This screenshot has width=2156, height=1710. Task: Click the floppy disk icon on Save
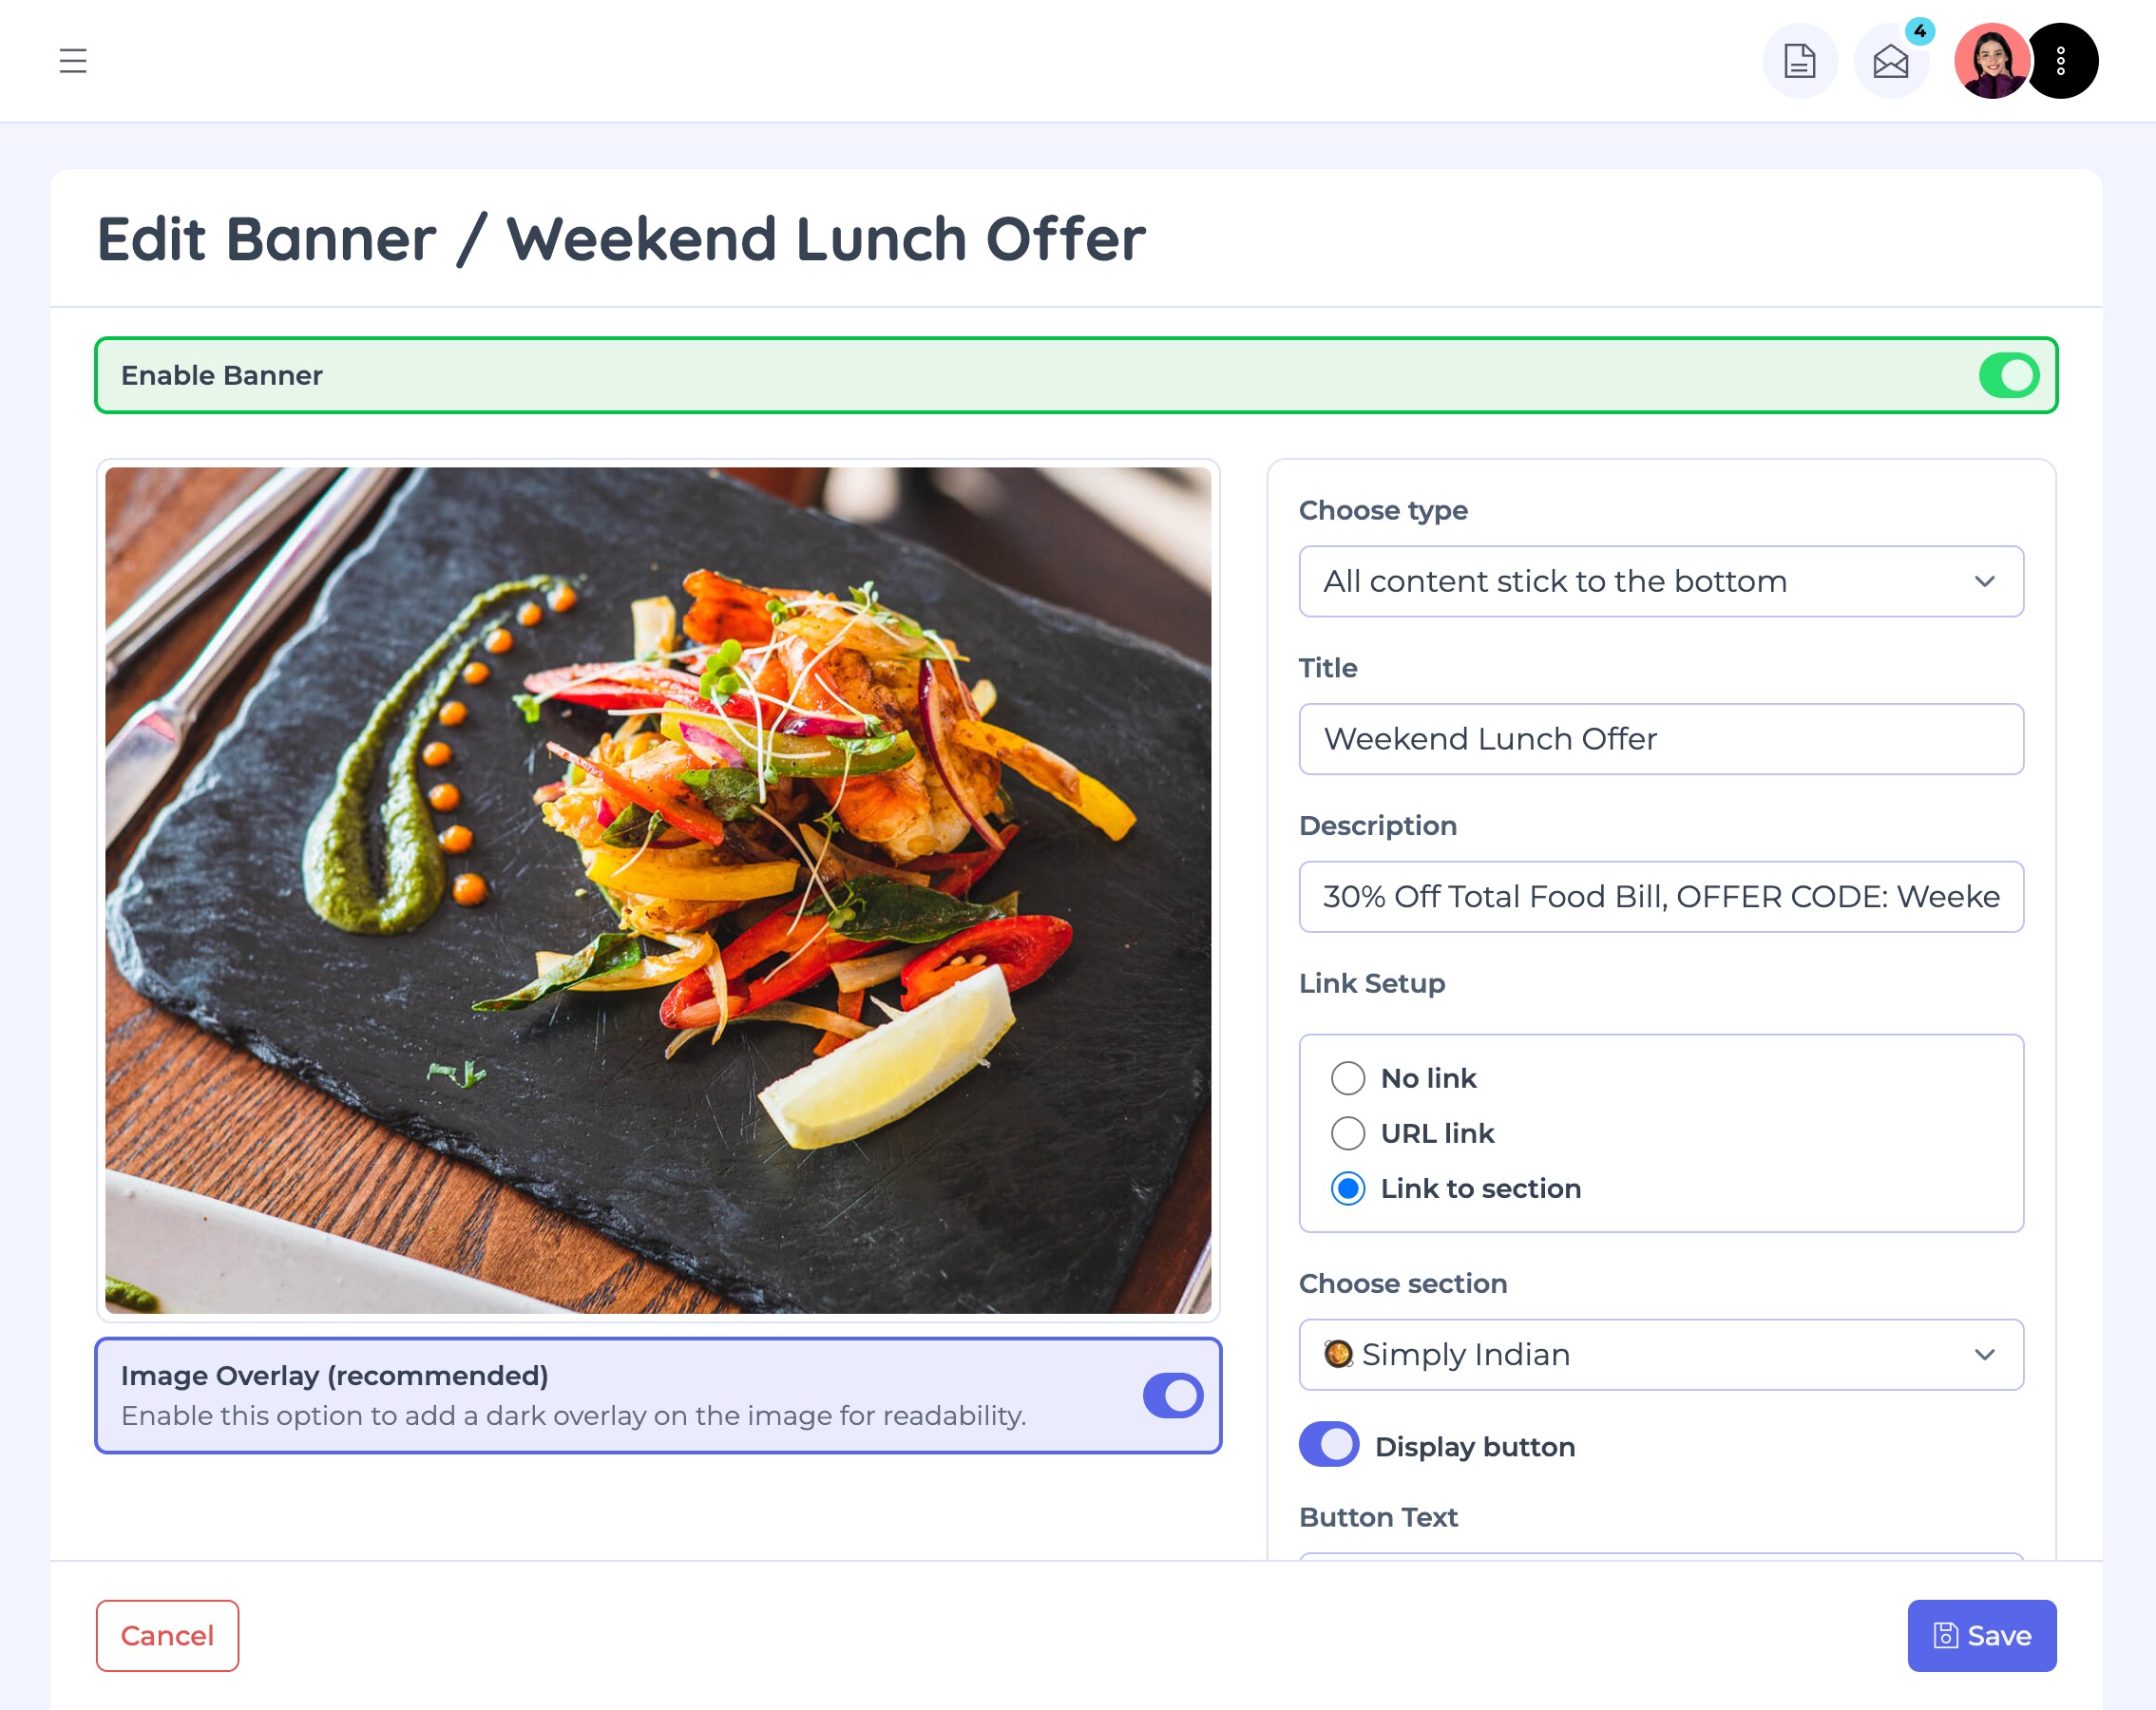tap(1945, 1635)
